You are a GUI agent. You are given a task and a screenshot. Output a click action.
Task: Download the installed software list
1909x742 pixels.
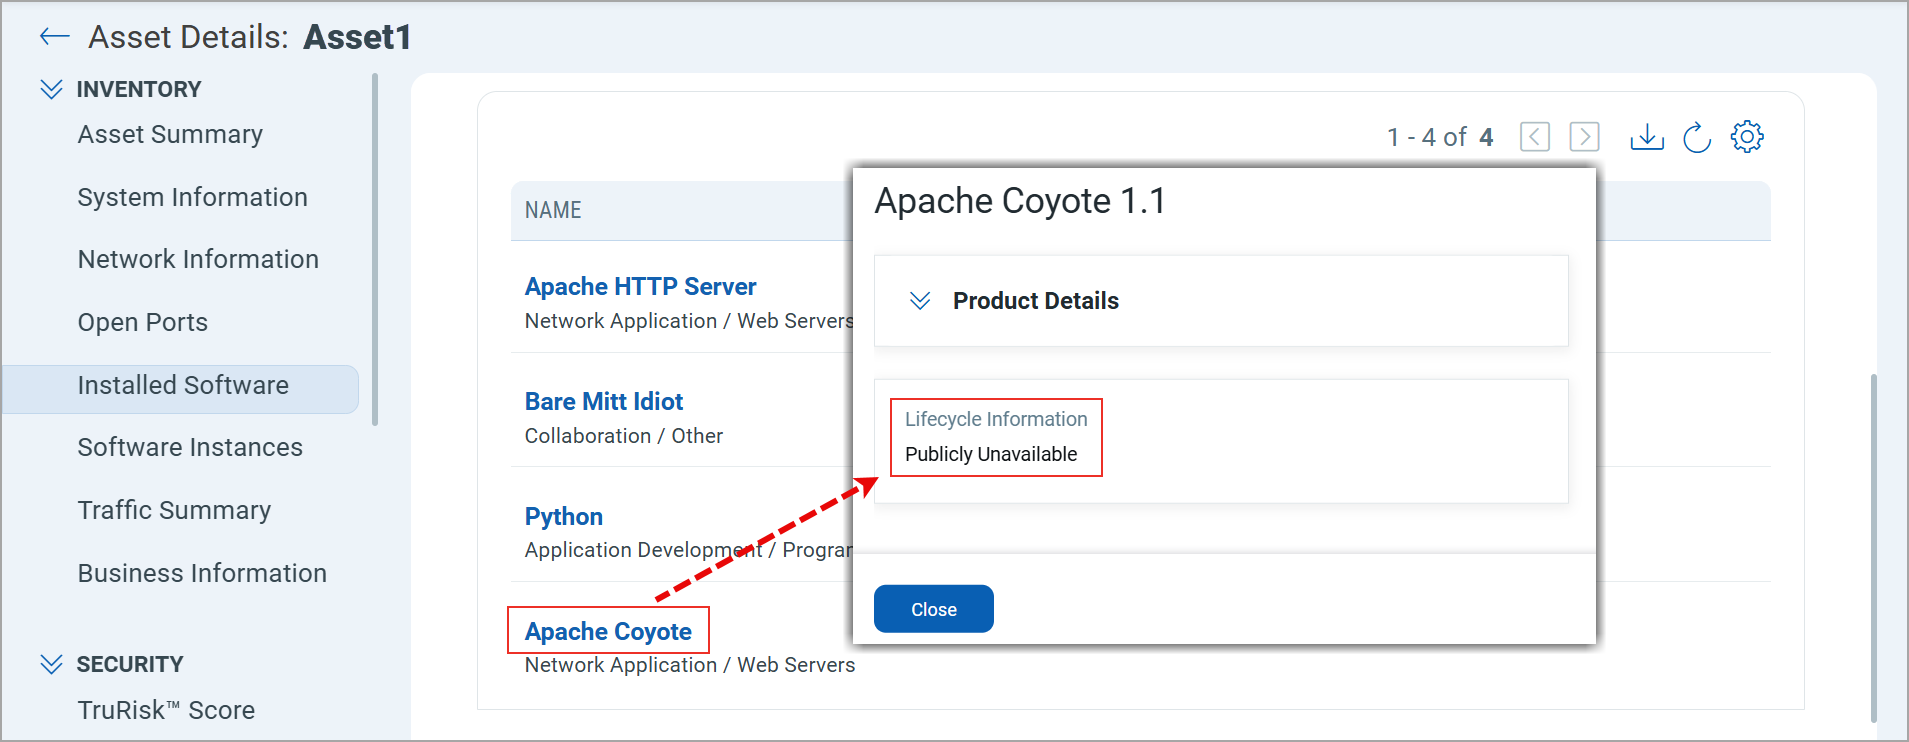[1646, 137]
